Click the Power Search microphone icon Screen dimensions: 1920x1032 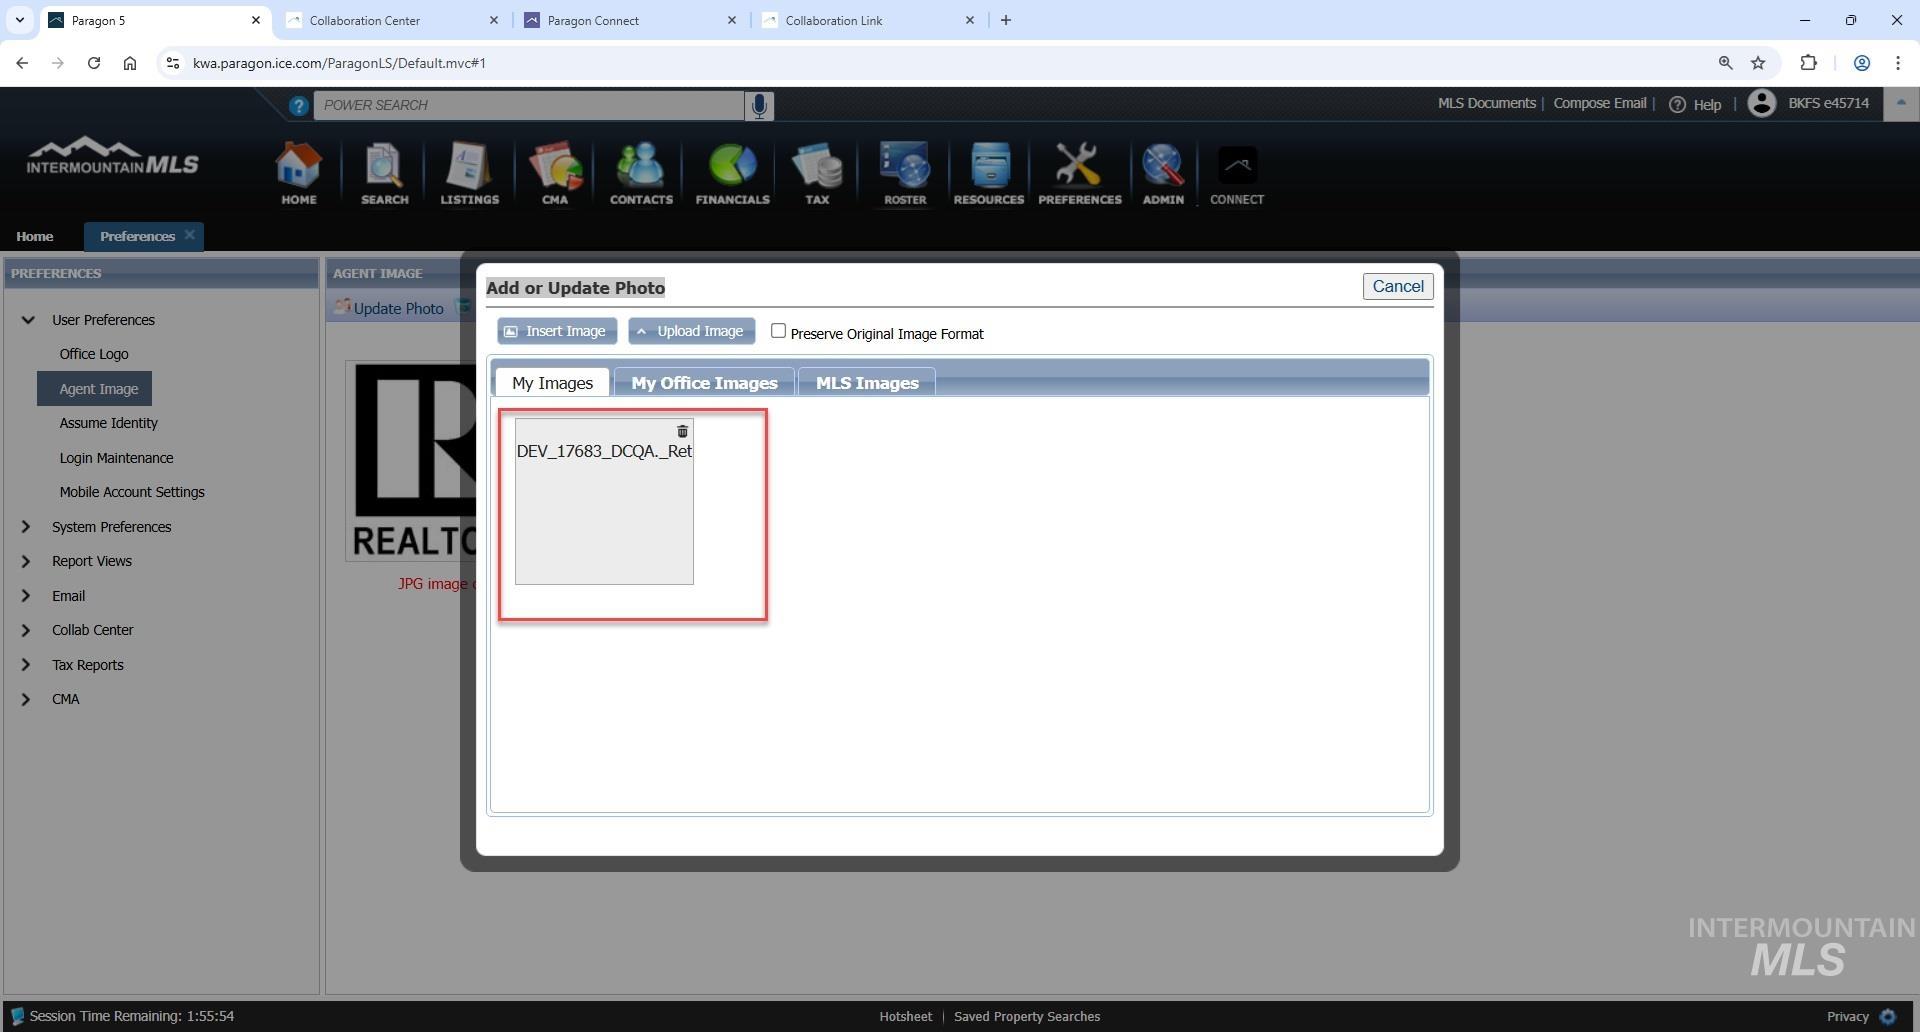coord(759,105)
